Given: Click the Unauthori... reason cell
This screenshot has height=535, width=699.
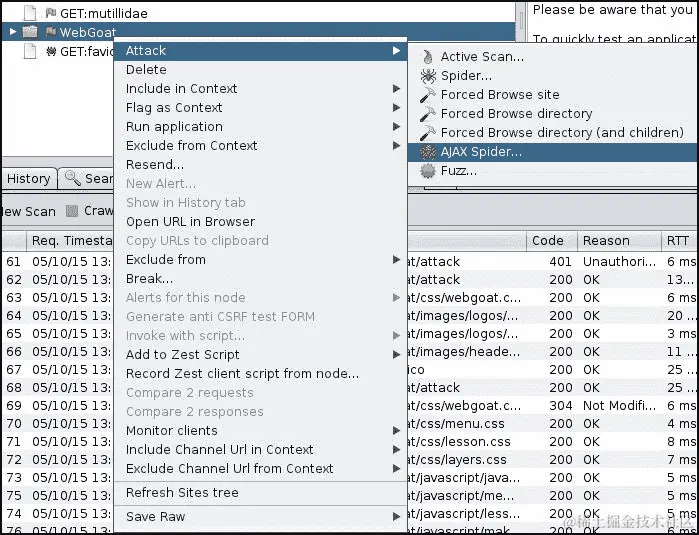Looking at the screenshot, I should click(x=619, y=262).
